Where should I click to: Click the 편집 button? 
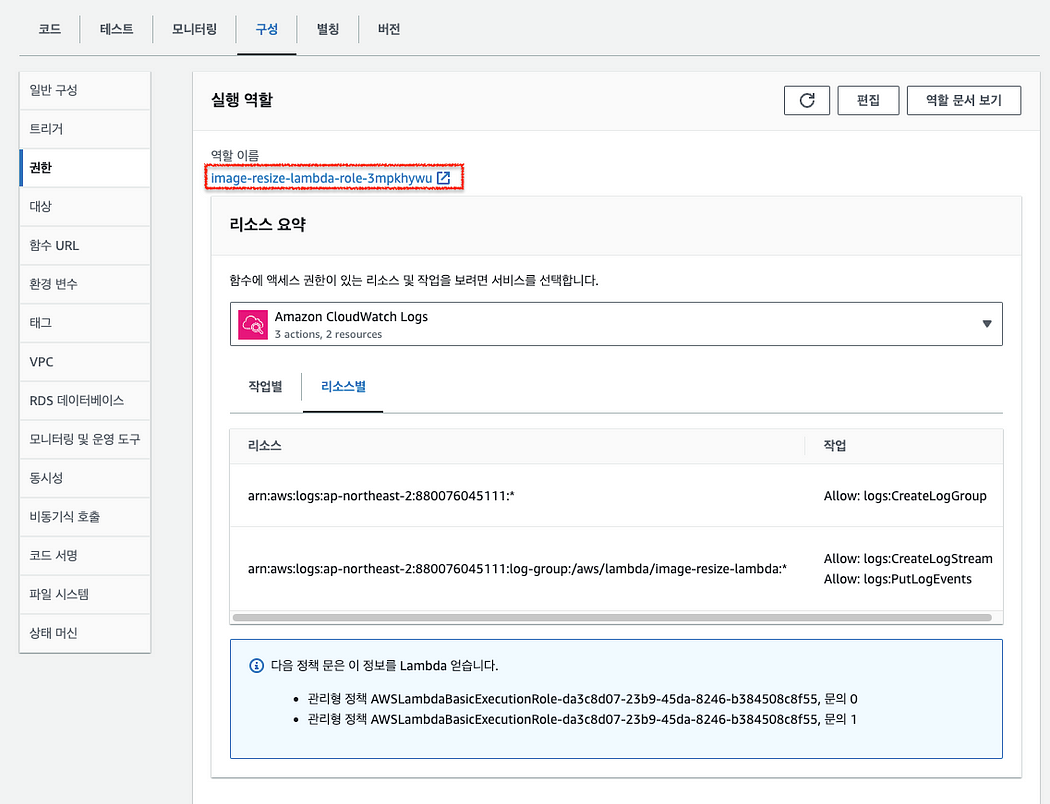(868, 100)
